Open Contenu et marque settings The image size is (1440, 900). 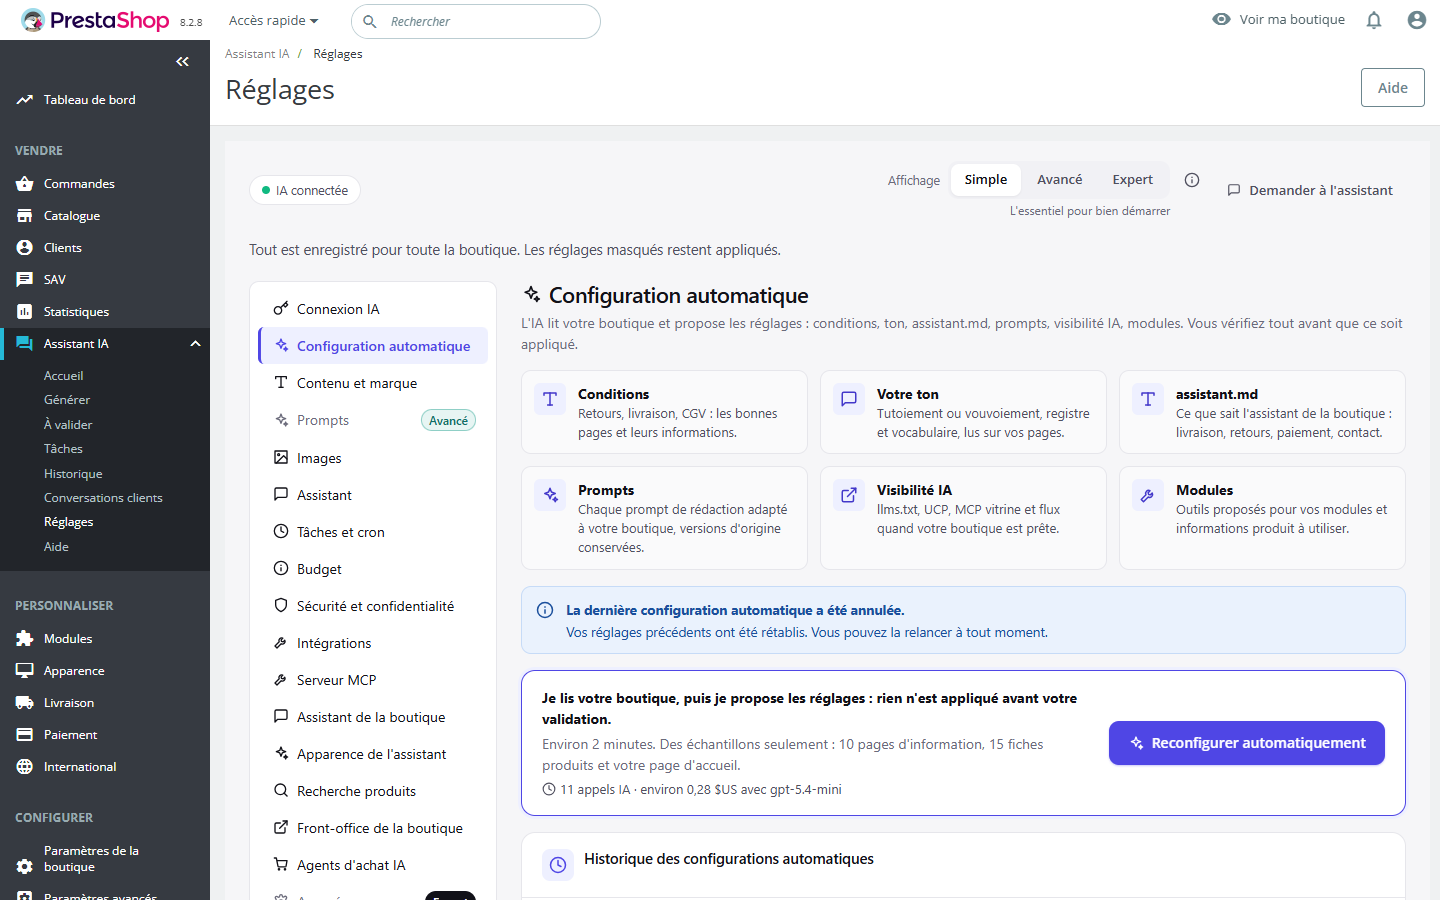pyautogui.click(x=373, y=383)
